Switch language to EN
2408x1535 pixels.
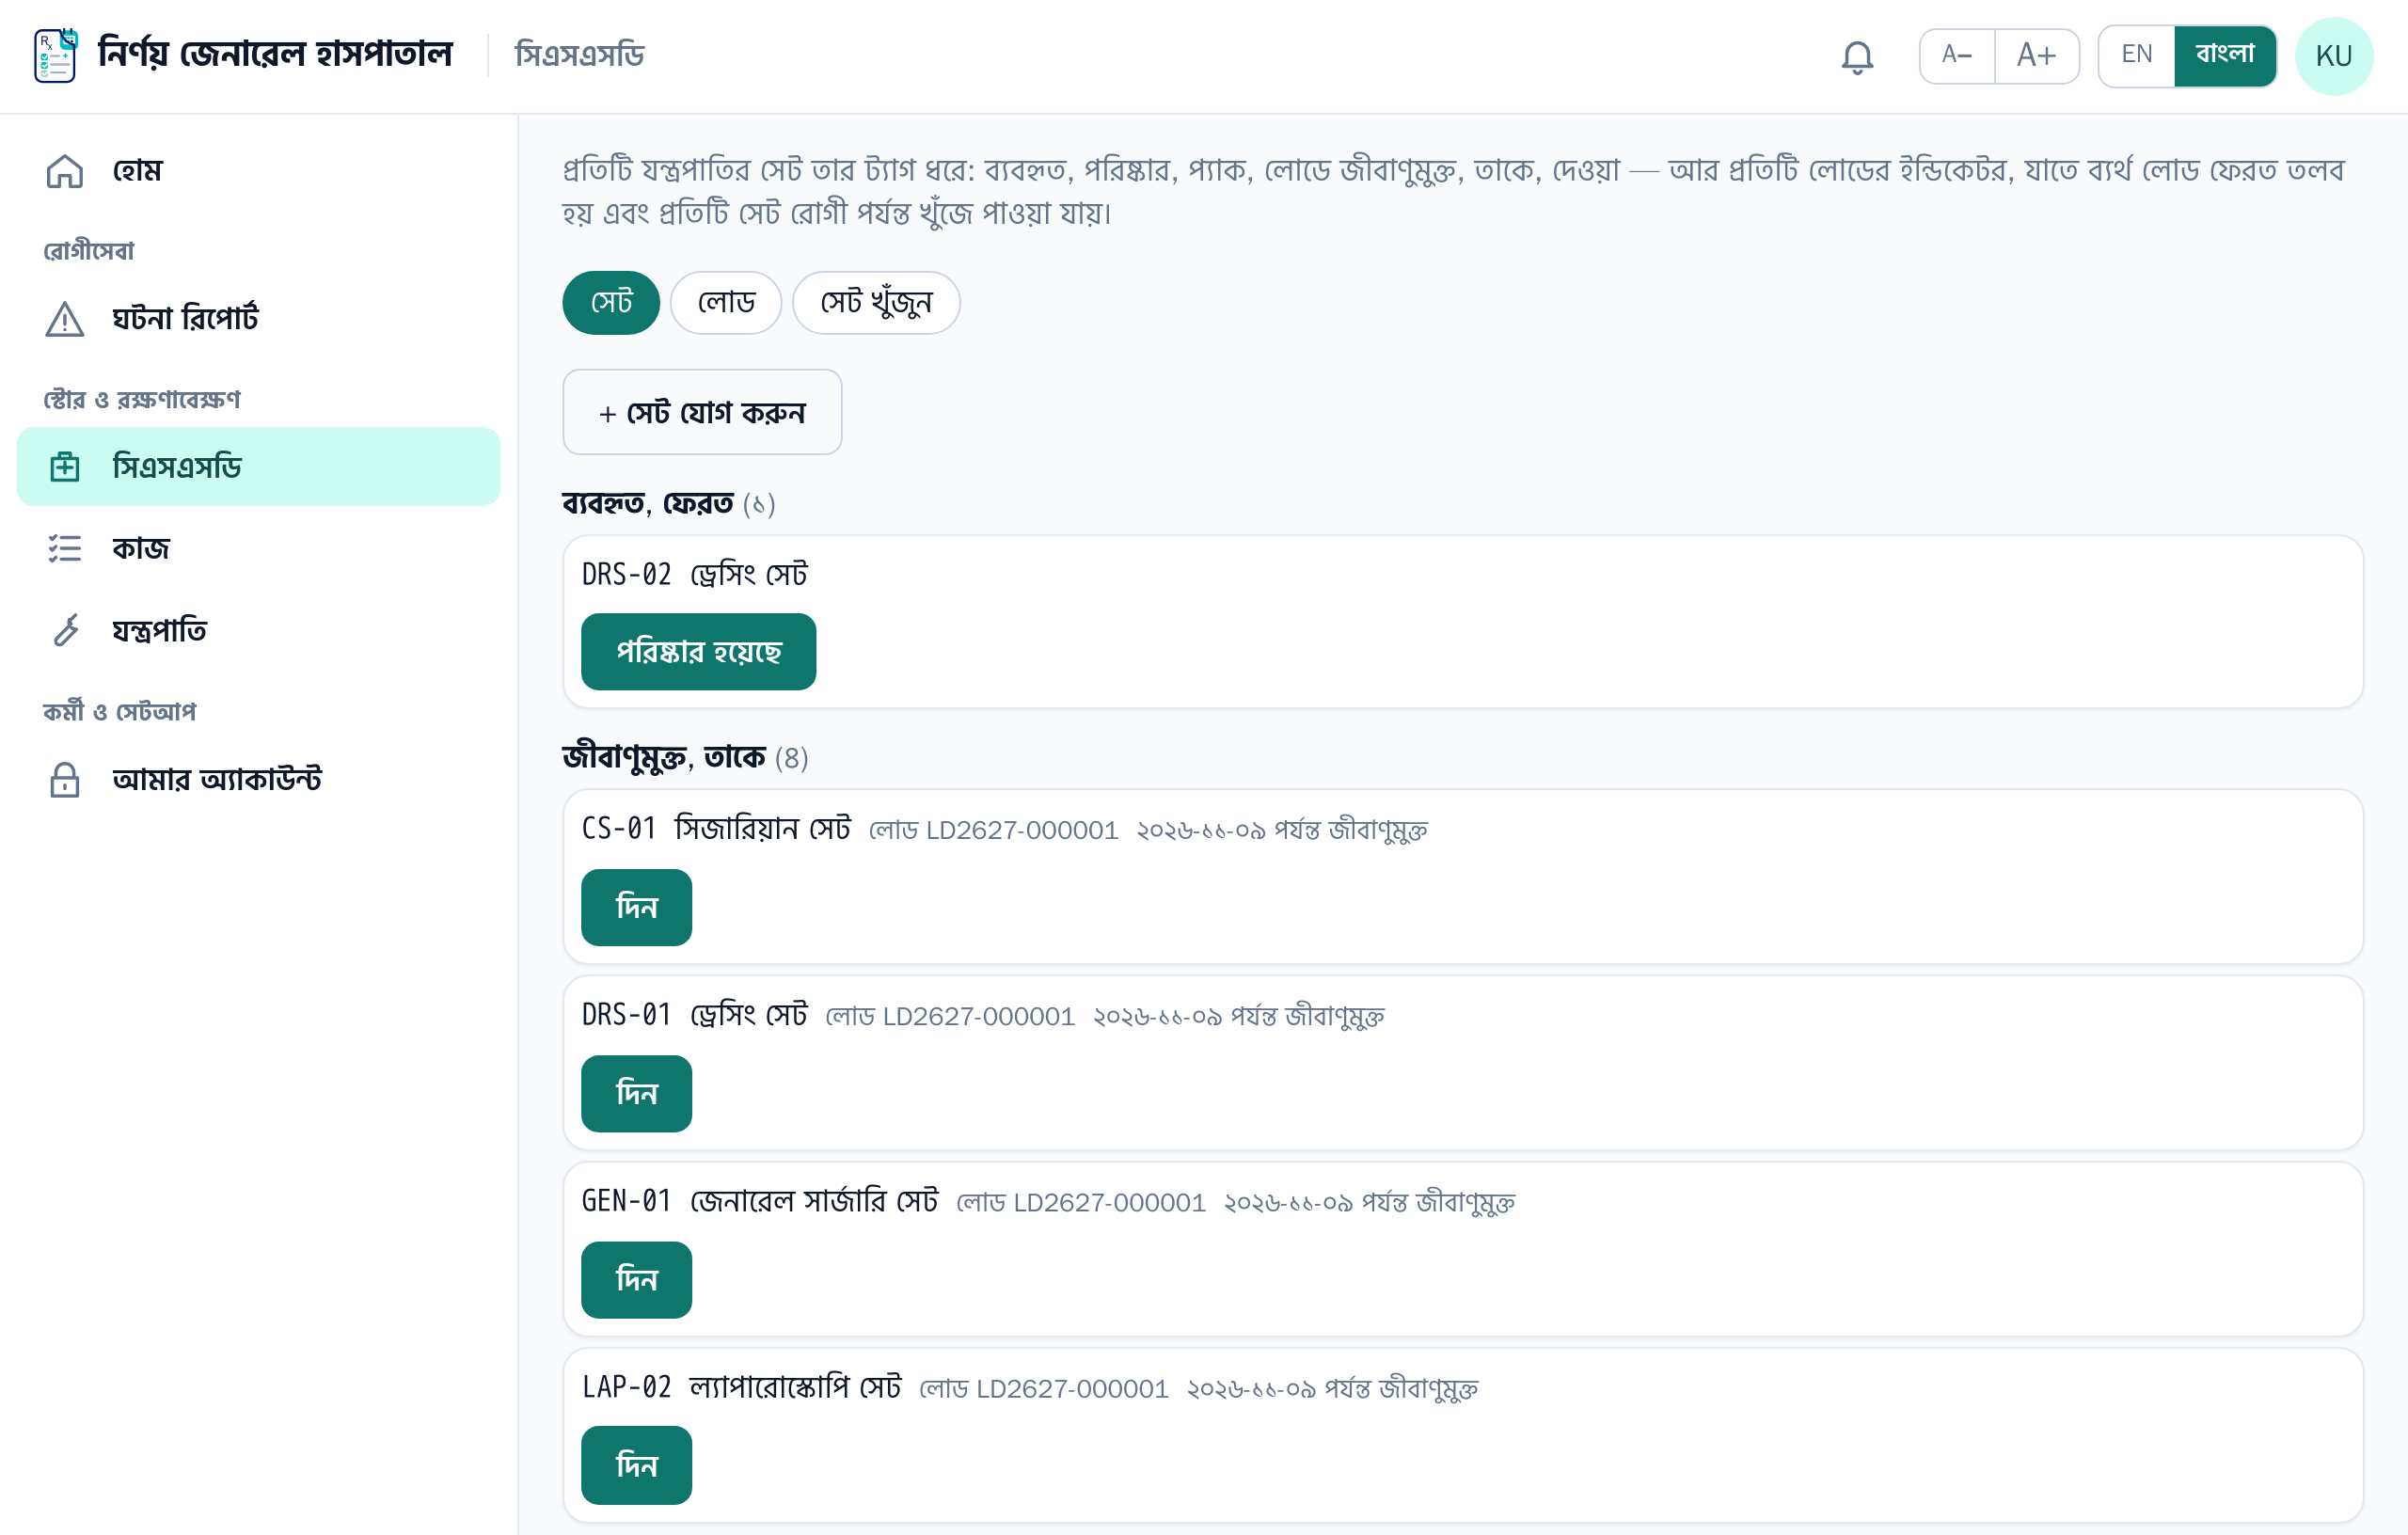[2136, 56]
